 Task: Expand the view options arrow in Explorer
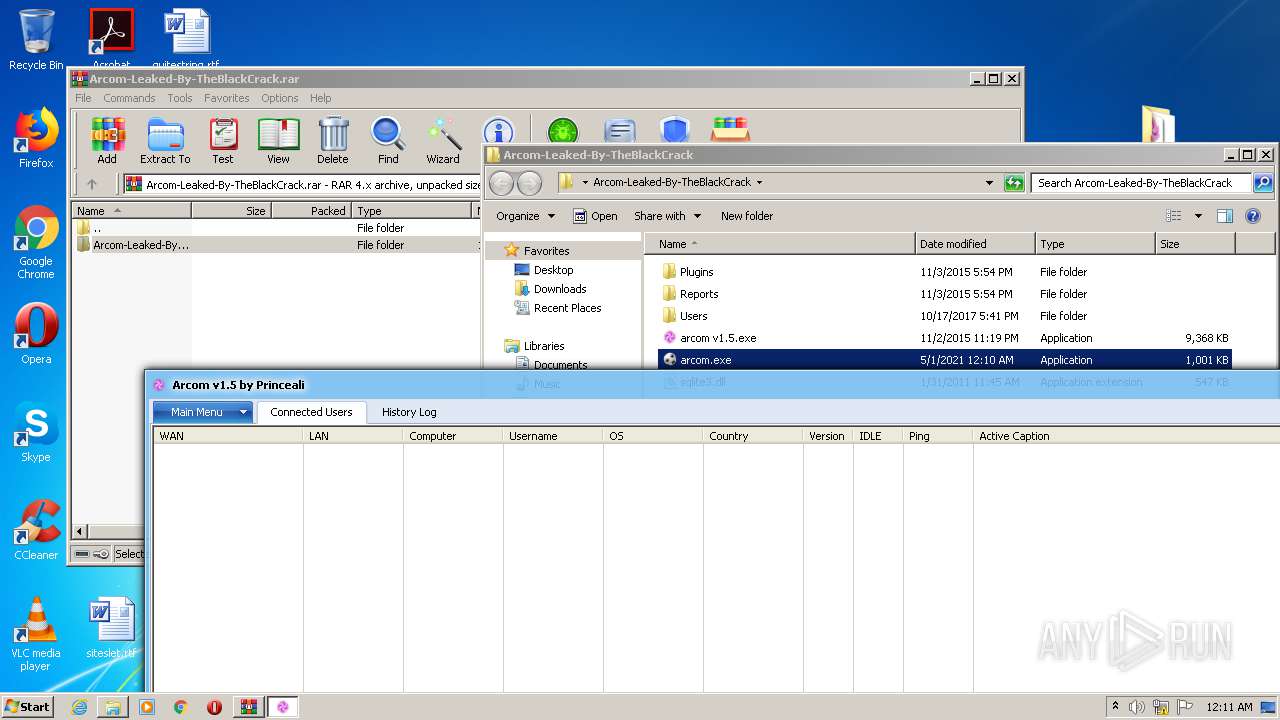1198,216
